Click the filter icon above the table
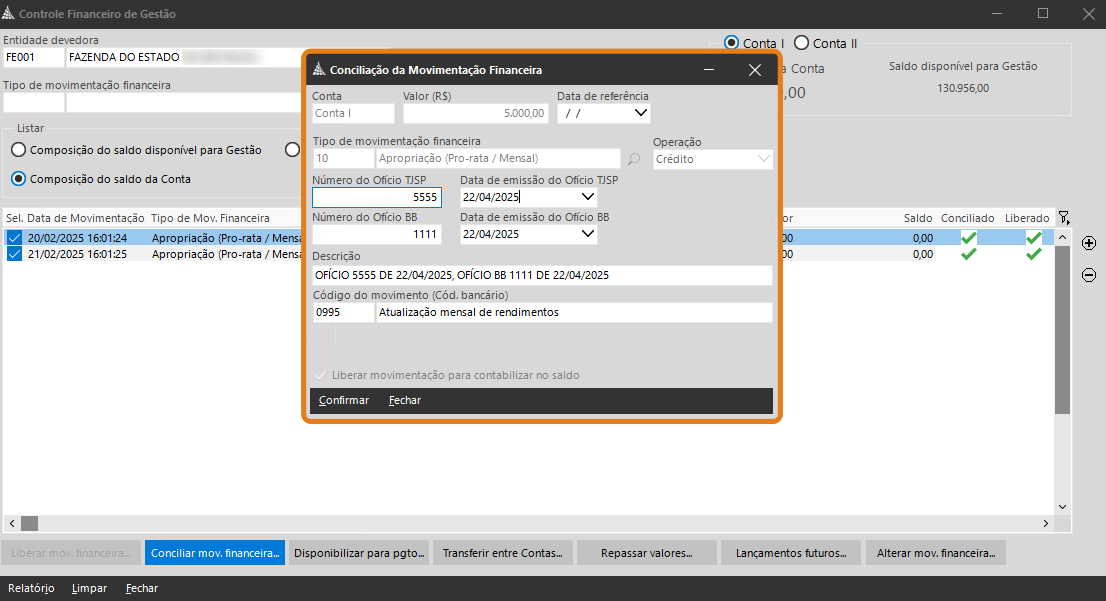Screen dimensions: 1106x601 [x=1064, y=218]
